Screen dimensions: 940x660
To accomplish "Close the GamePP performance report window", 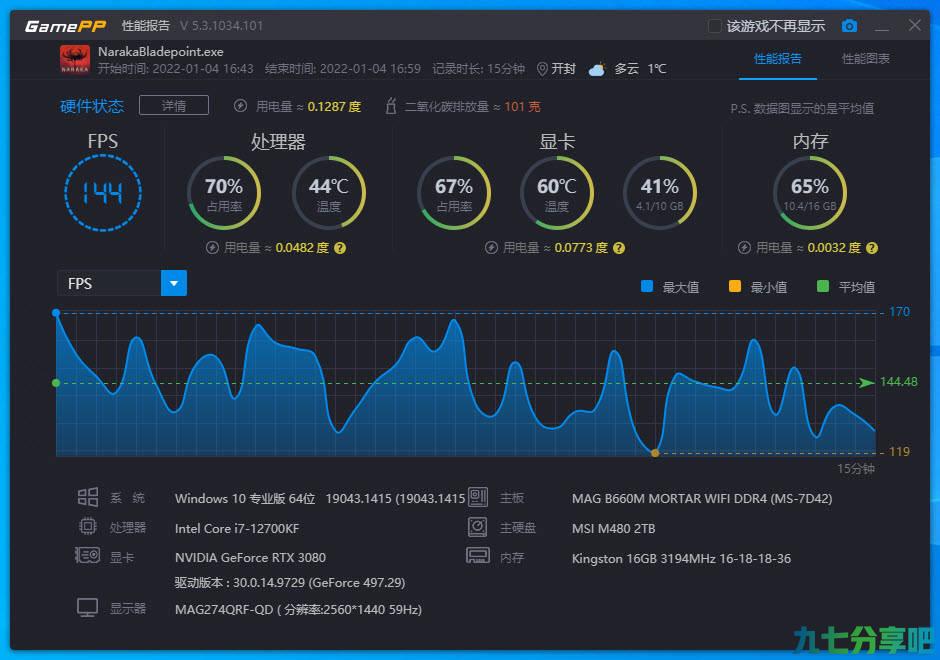I will (915, 25).
